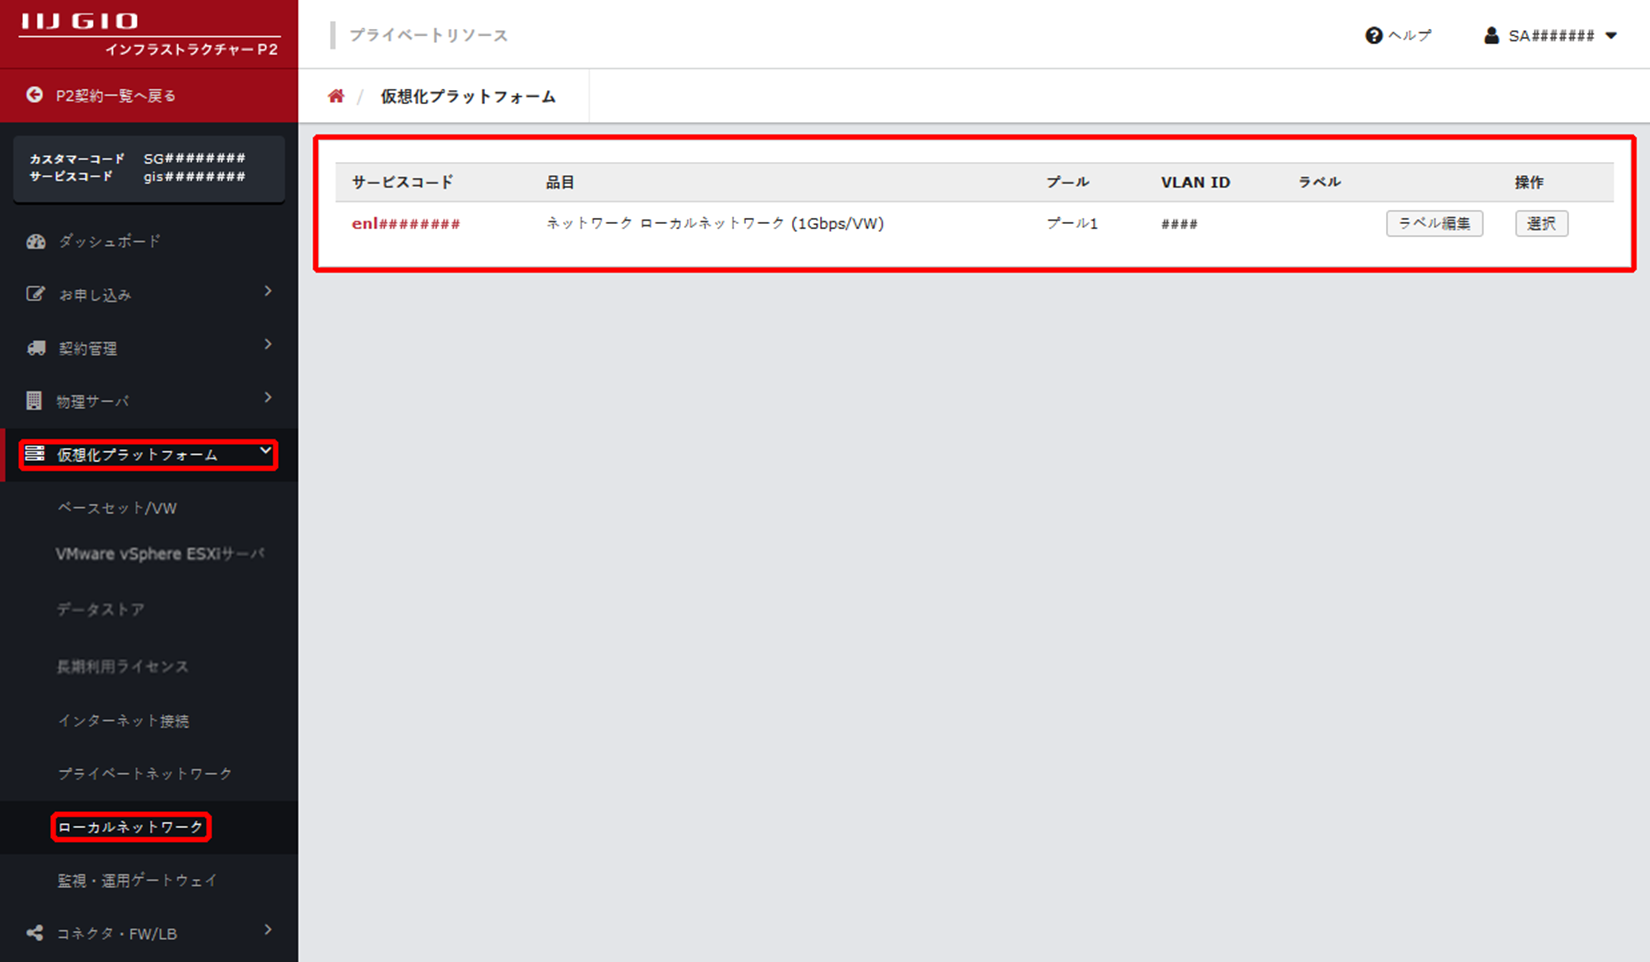Select データストア submenu item
The width and height of the screenshot is (1650, 962).
(100, 609)
